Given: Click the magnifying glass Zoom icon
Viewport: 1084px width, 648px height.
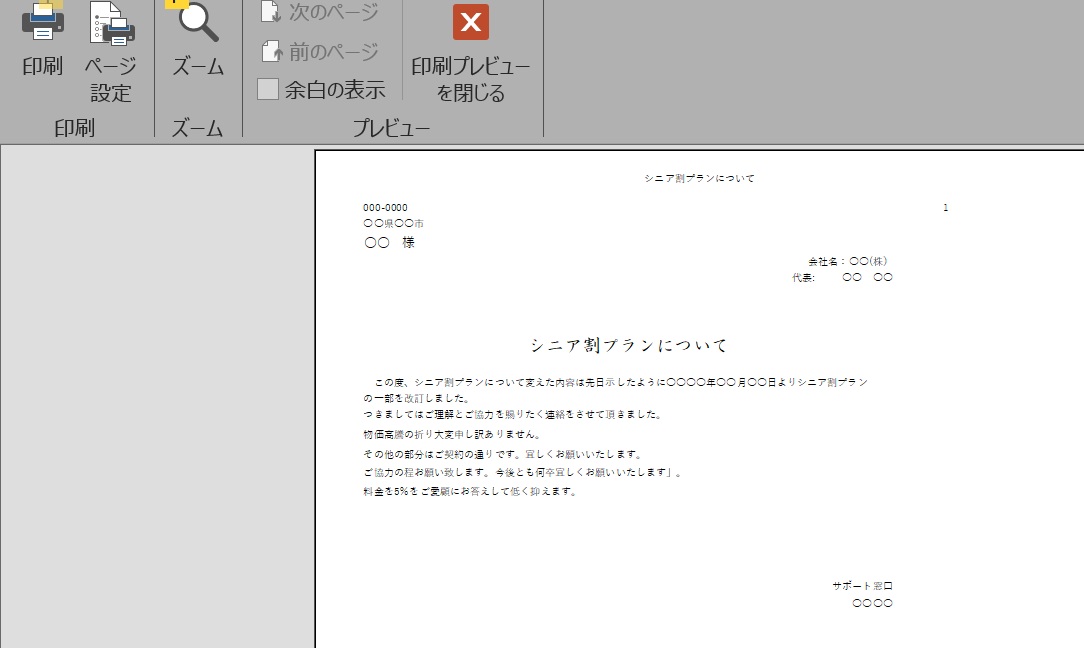Looking at the screenshot, I should tap(198, 22).
